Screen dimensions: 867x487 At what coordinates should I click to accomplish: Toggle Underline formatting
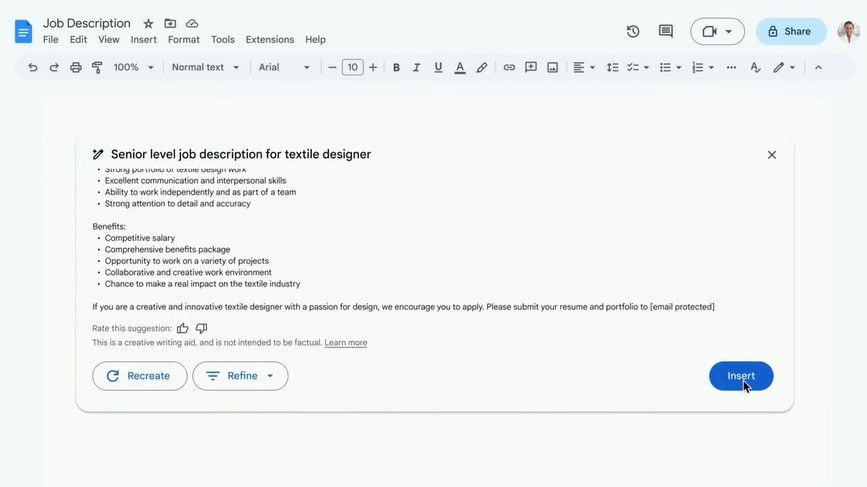pos(438,68)
